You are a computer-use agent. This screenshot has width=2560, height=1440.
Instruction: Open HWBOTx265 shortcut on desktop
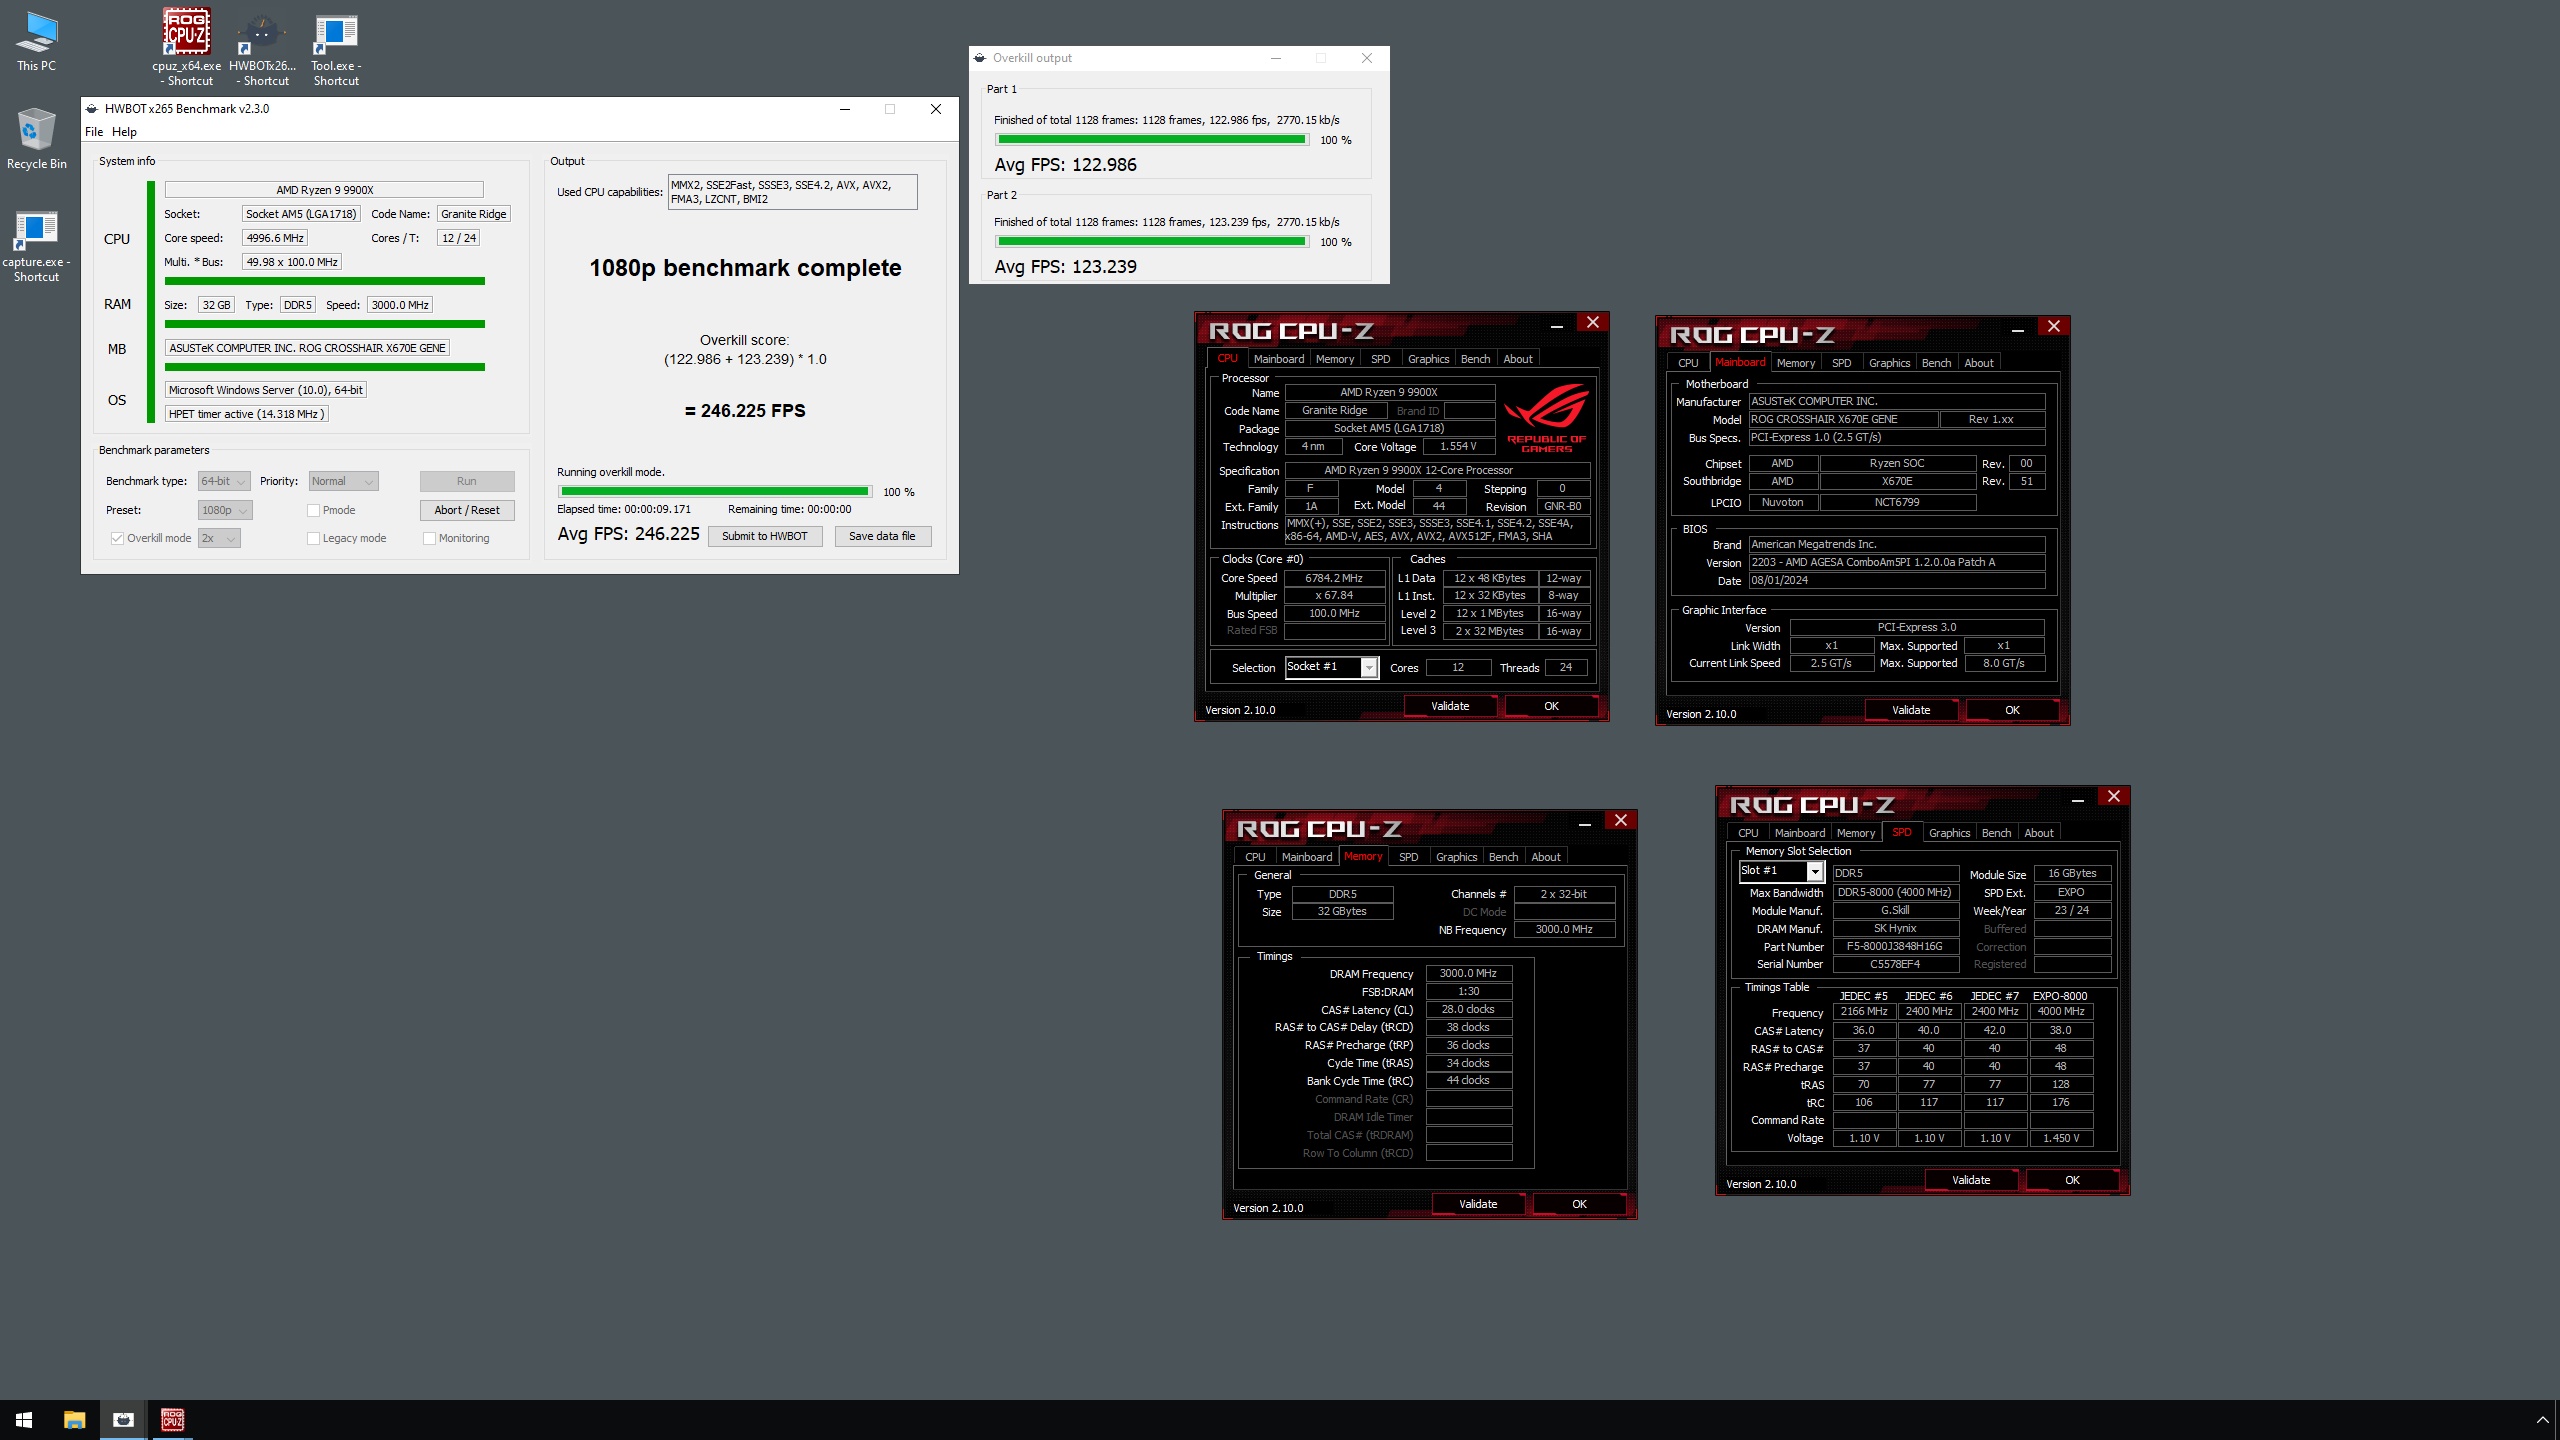point(262,48)
